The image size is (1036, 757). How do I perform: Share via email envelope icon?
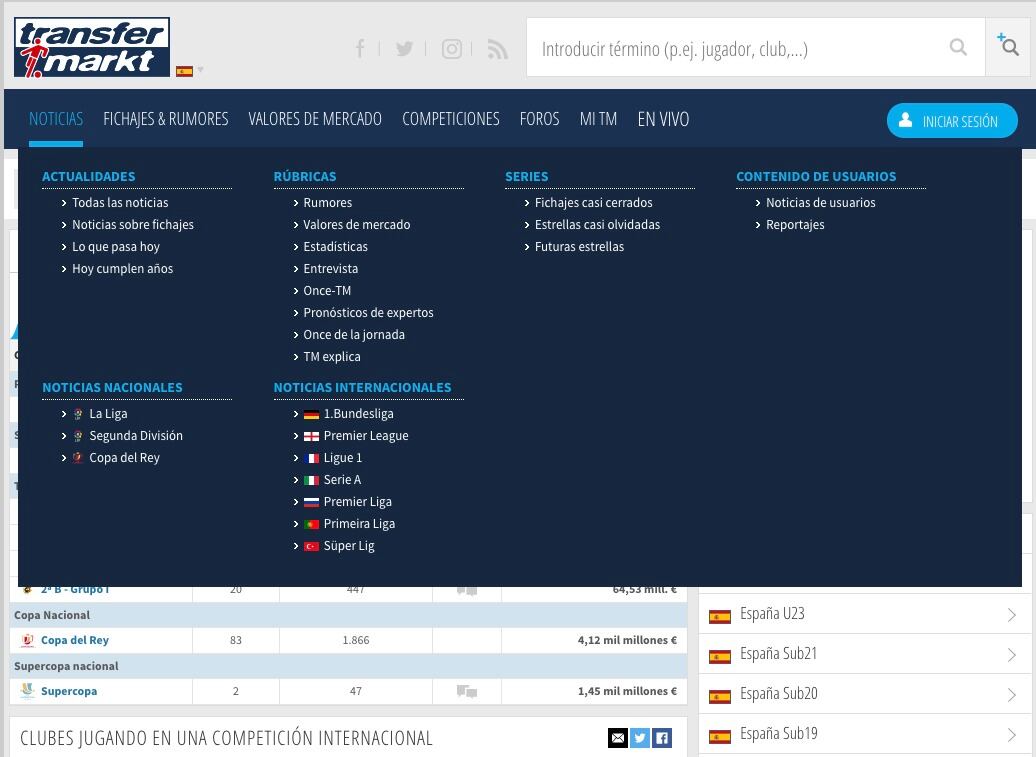coord(618,738)
